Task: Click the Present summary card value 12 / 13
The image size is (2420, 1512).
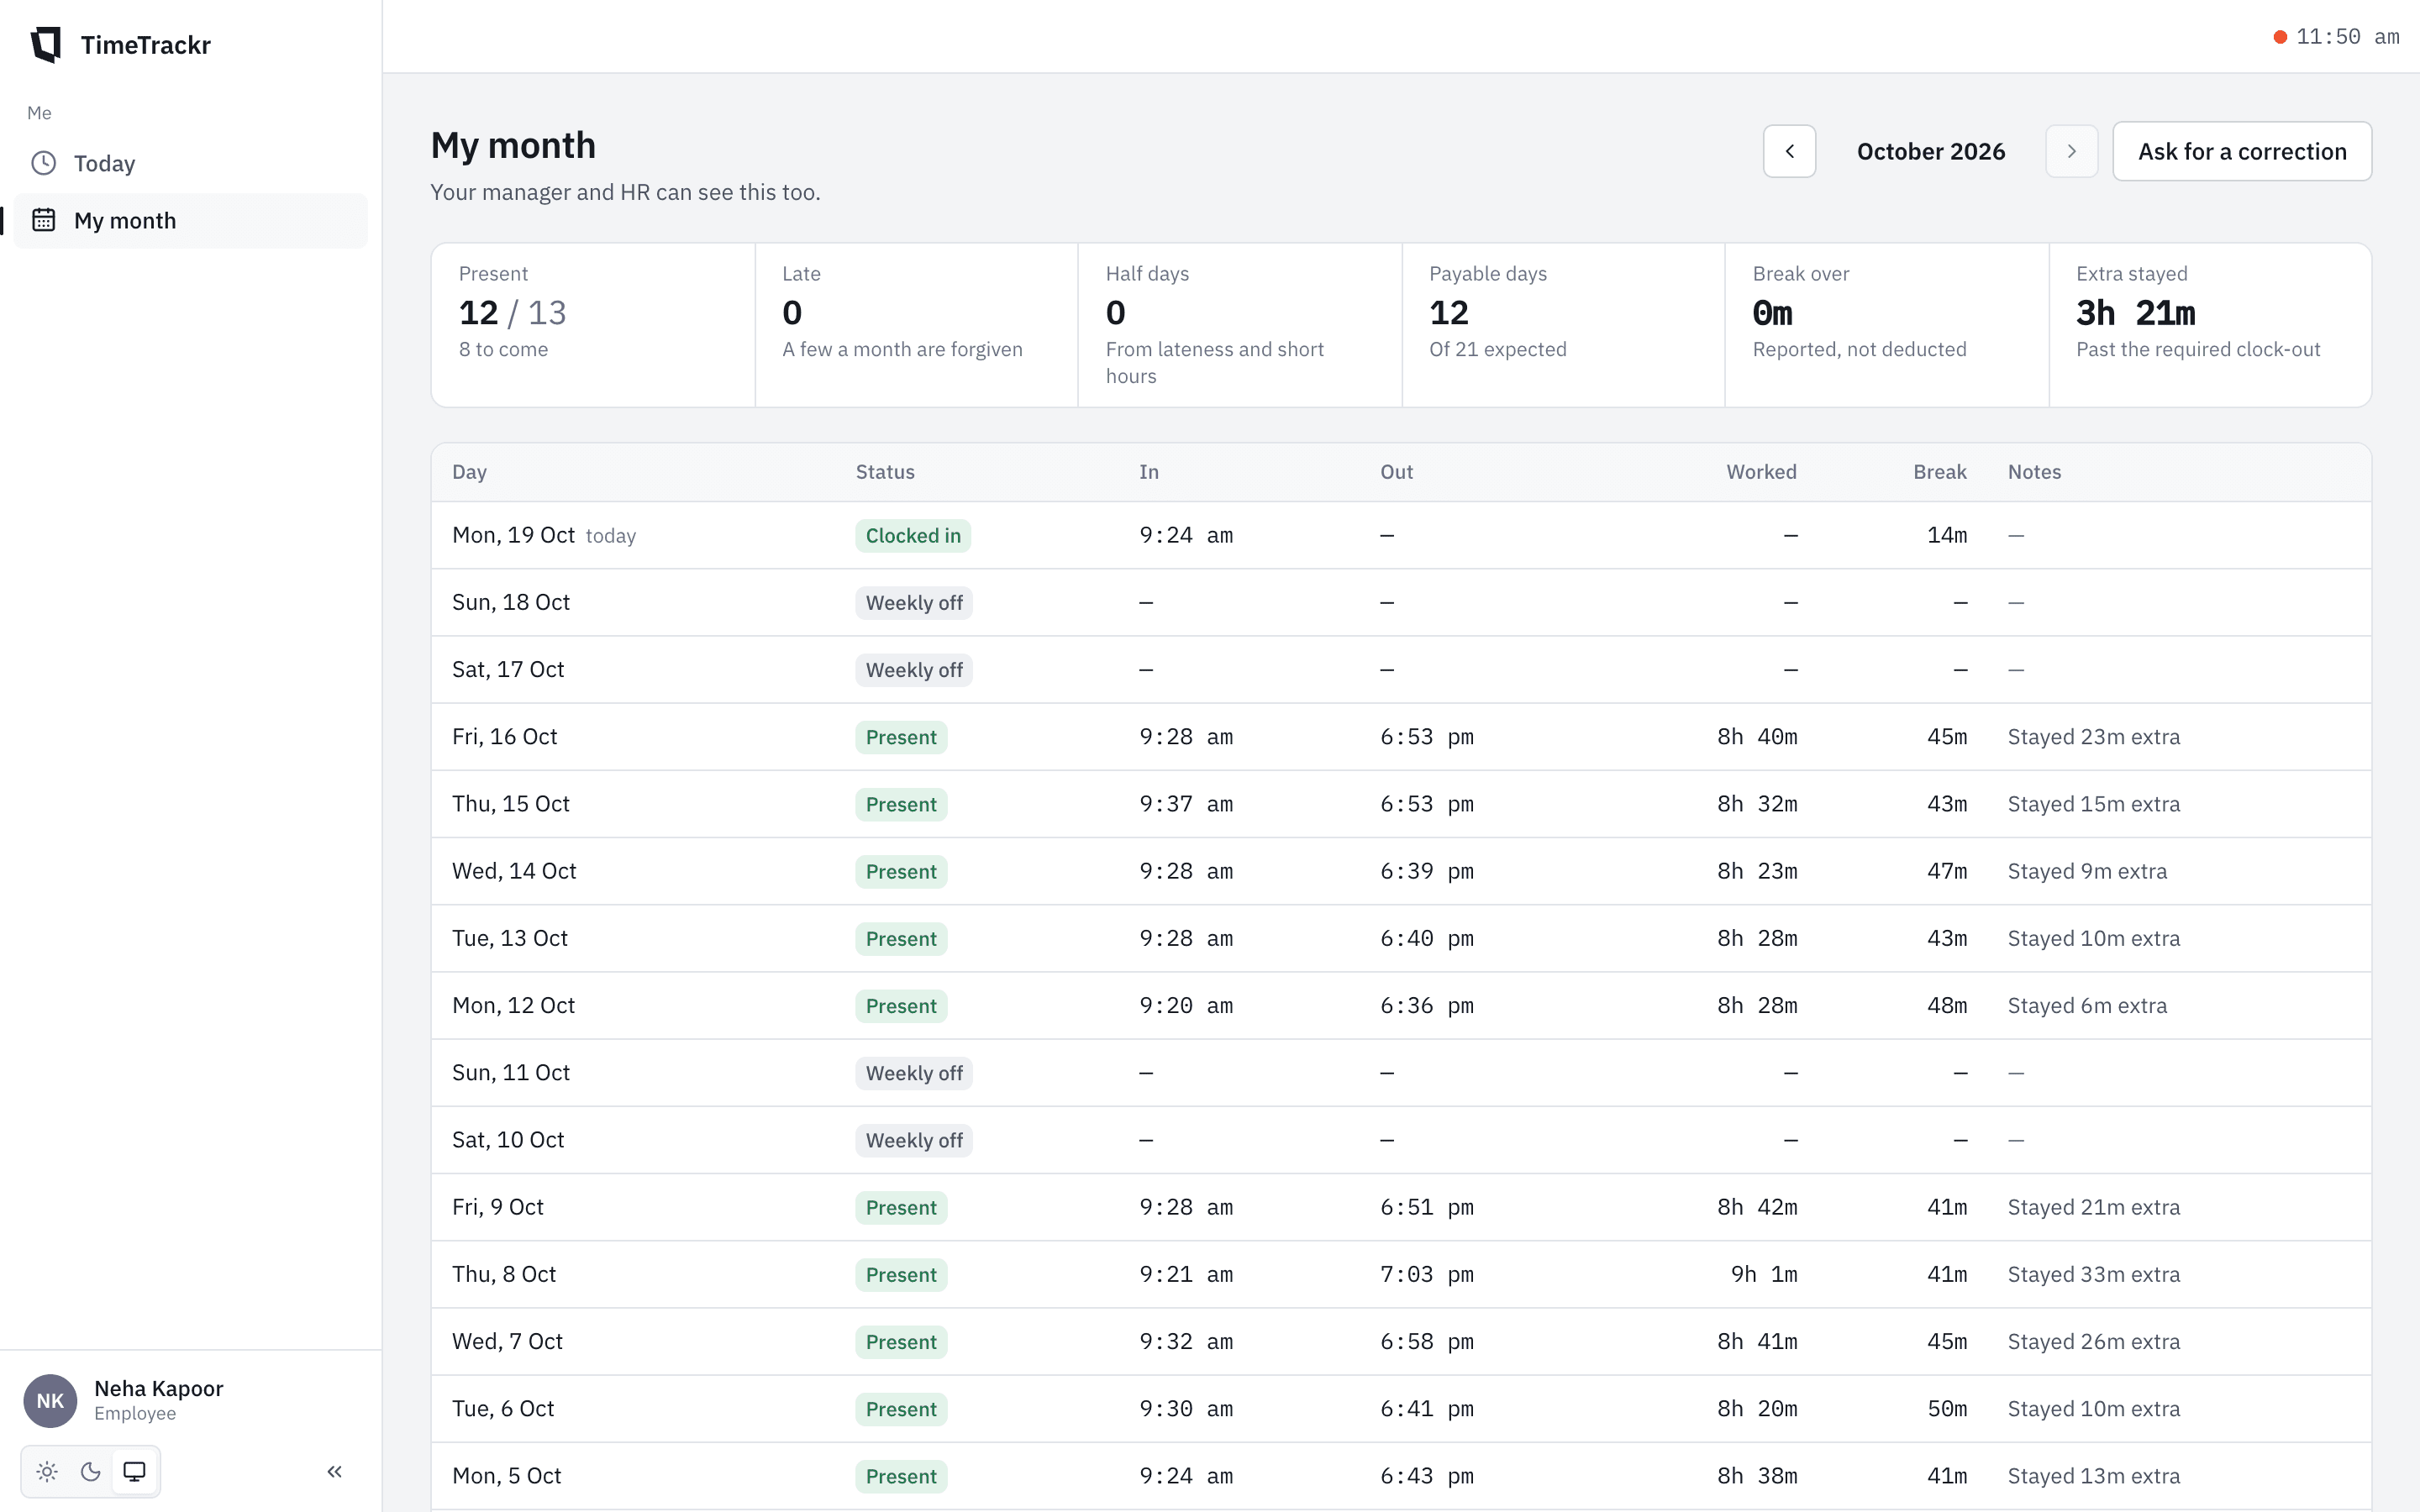Action: pyautogui.click(x=512, y=313)
